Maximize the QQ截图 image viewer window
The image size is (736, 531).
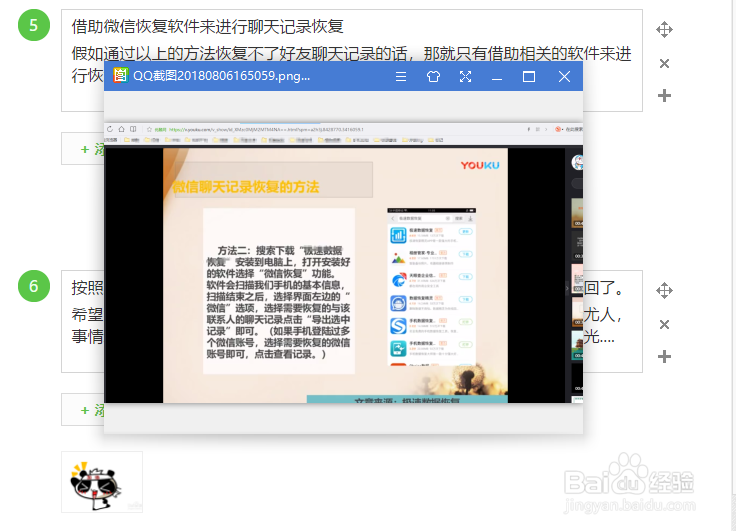529,77
